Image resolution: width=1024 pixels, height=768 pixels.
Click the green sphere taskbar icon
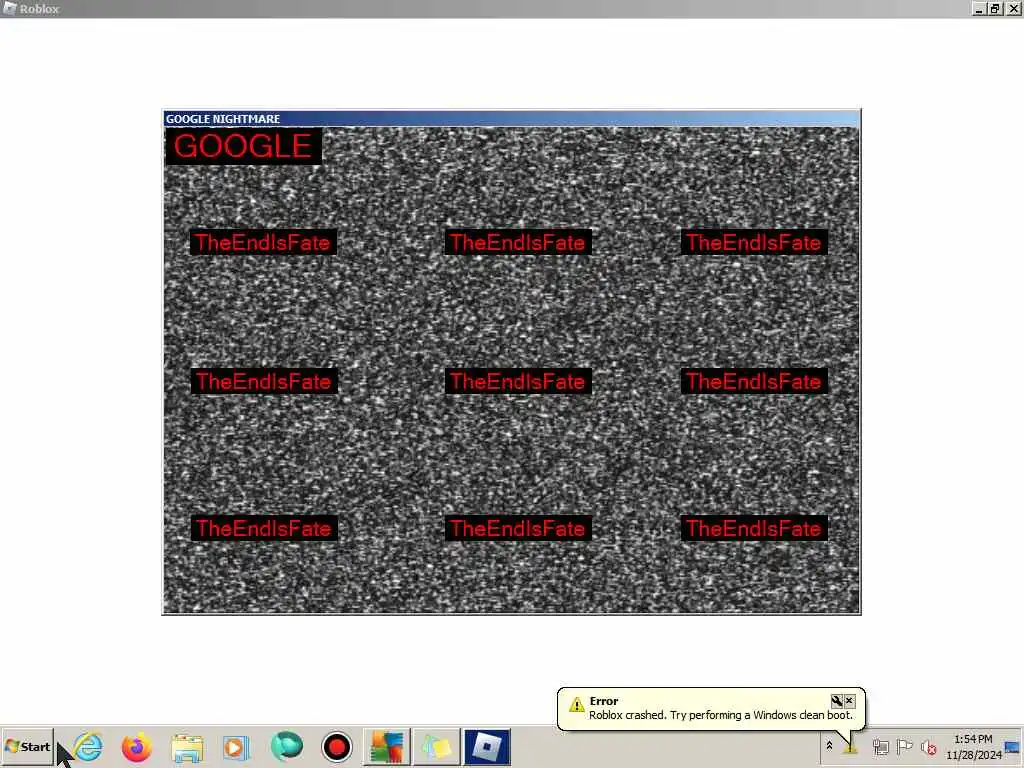coord(286,746)
